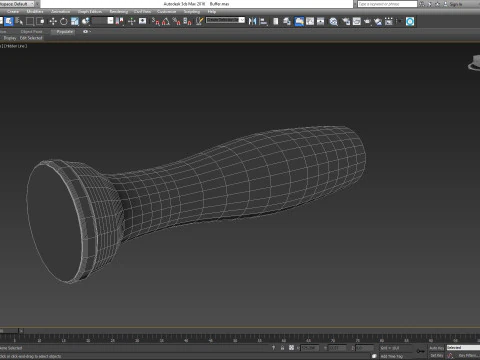Click the Z coordinate field
The height and width of the screenshot is (360, 480).
pyautogui.click(x=365, y=348)
